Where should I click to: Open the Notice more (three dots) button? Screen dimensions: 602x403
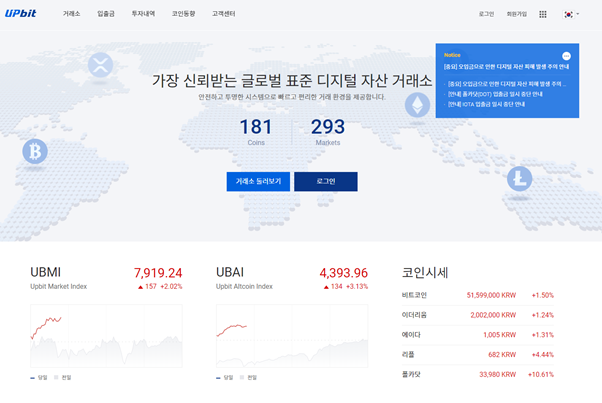(x=566, y=56)
